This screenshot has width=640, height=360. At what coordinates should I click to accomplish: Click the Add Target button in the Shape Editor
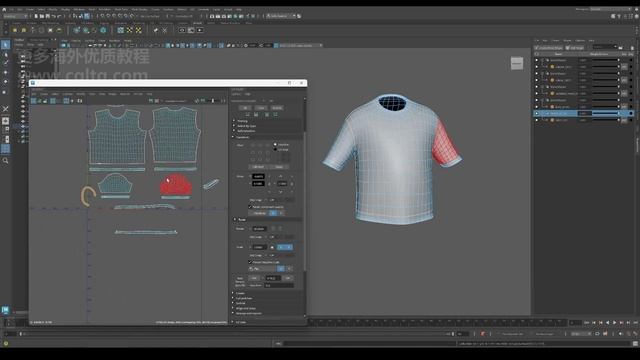pyautogui.click(x=576, y=48)
